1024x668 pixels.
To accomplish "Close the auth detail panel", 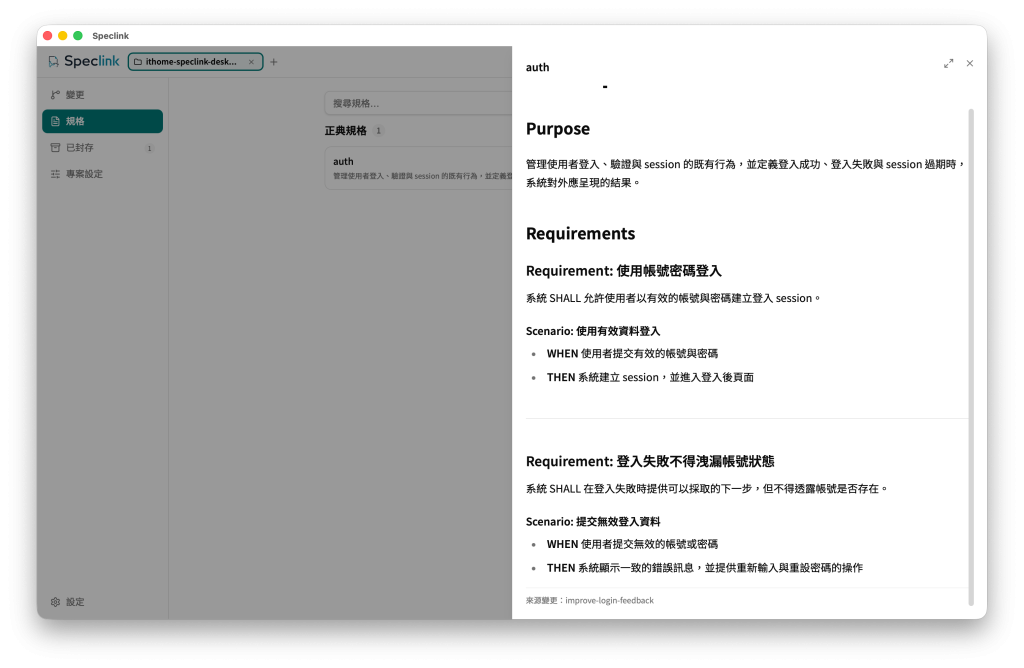I will click(970, 63).
